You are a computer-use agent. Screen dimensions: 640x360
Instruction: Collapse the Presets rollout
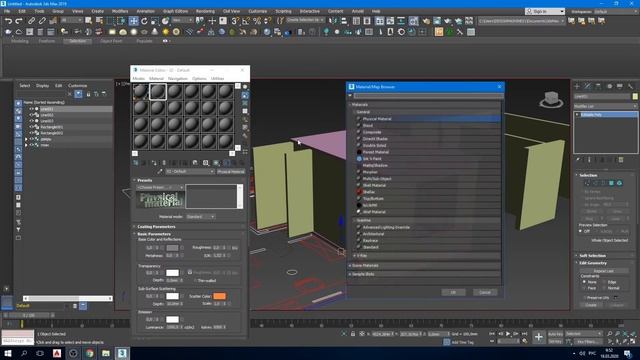click(145, 180)
